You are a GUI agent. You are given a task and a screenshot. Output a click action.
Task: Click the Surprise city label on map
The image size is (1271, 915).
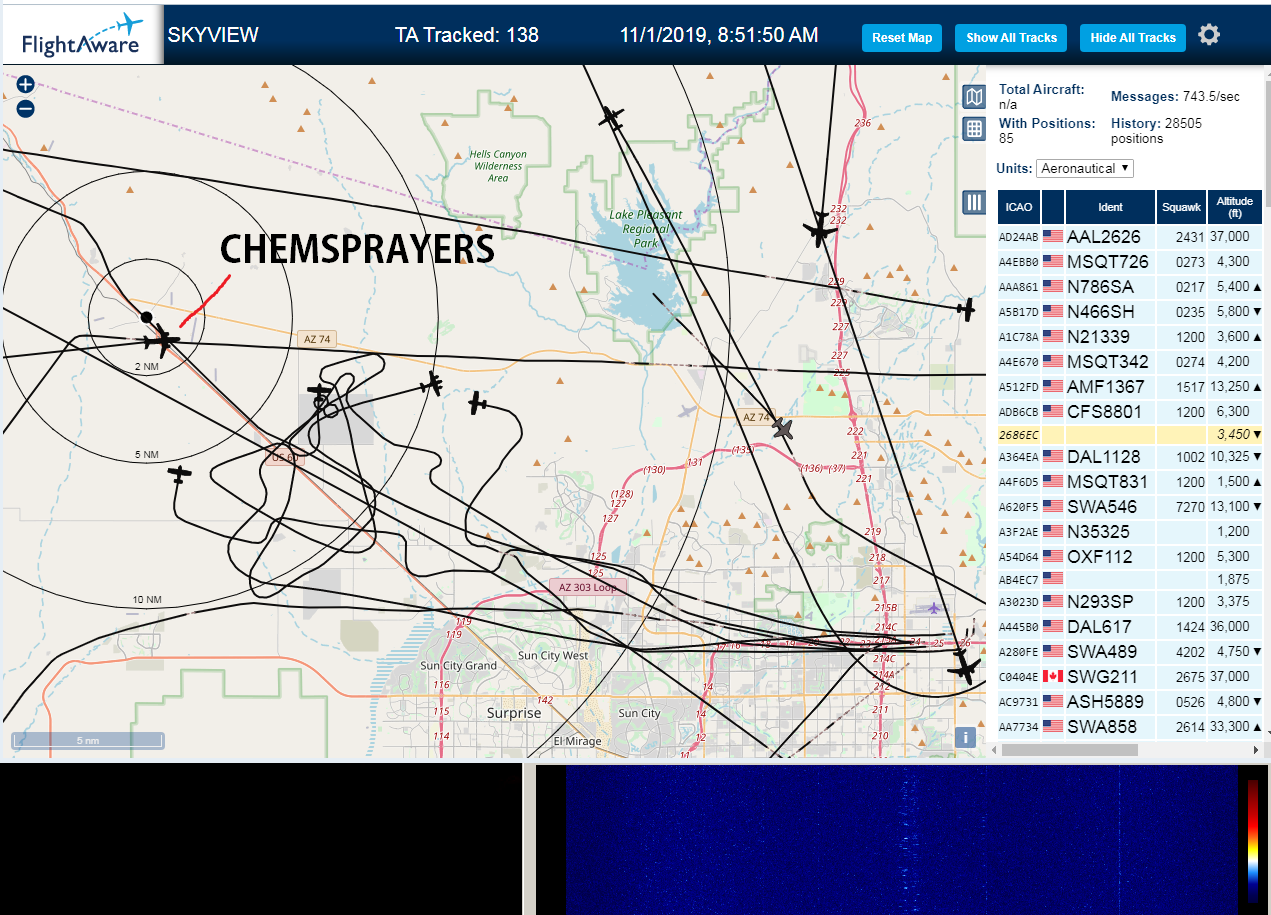[x=514, y=713]
